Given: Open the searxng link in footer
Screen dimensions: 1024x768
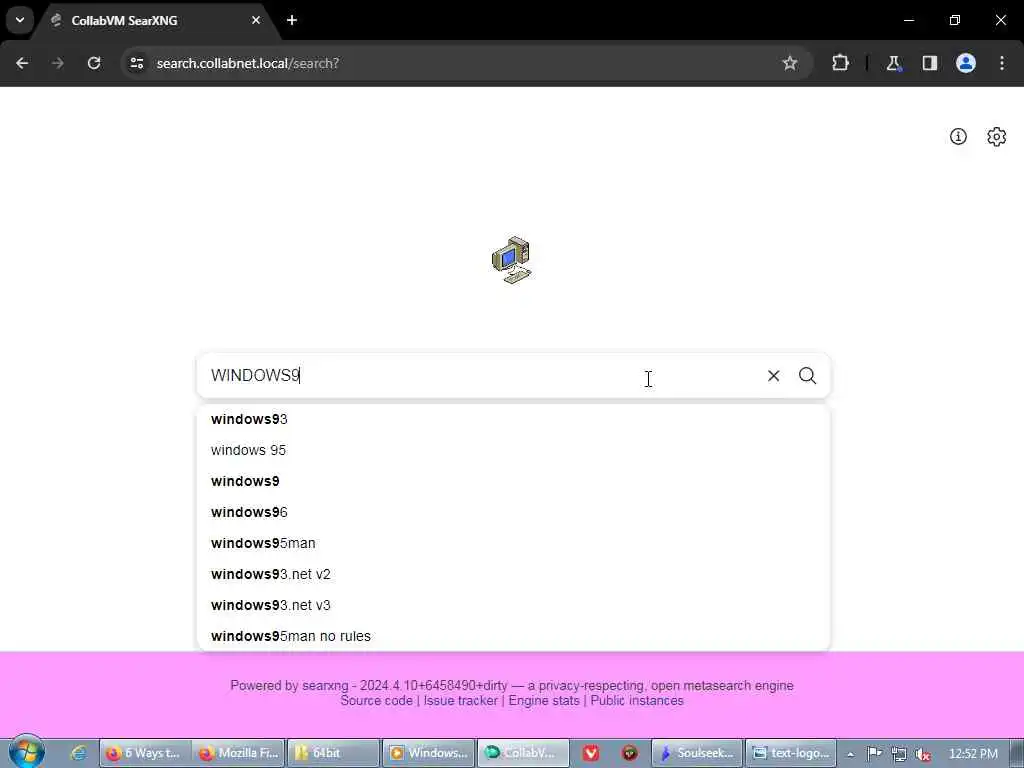Looking at the screenshot, I should tap(325, 686).
